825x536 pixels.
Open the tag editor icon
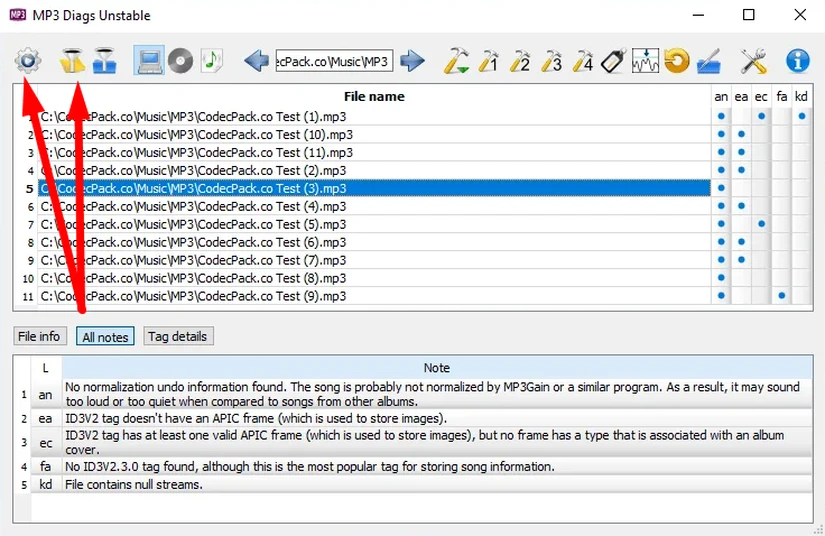click(x=613, y=61)
